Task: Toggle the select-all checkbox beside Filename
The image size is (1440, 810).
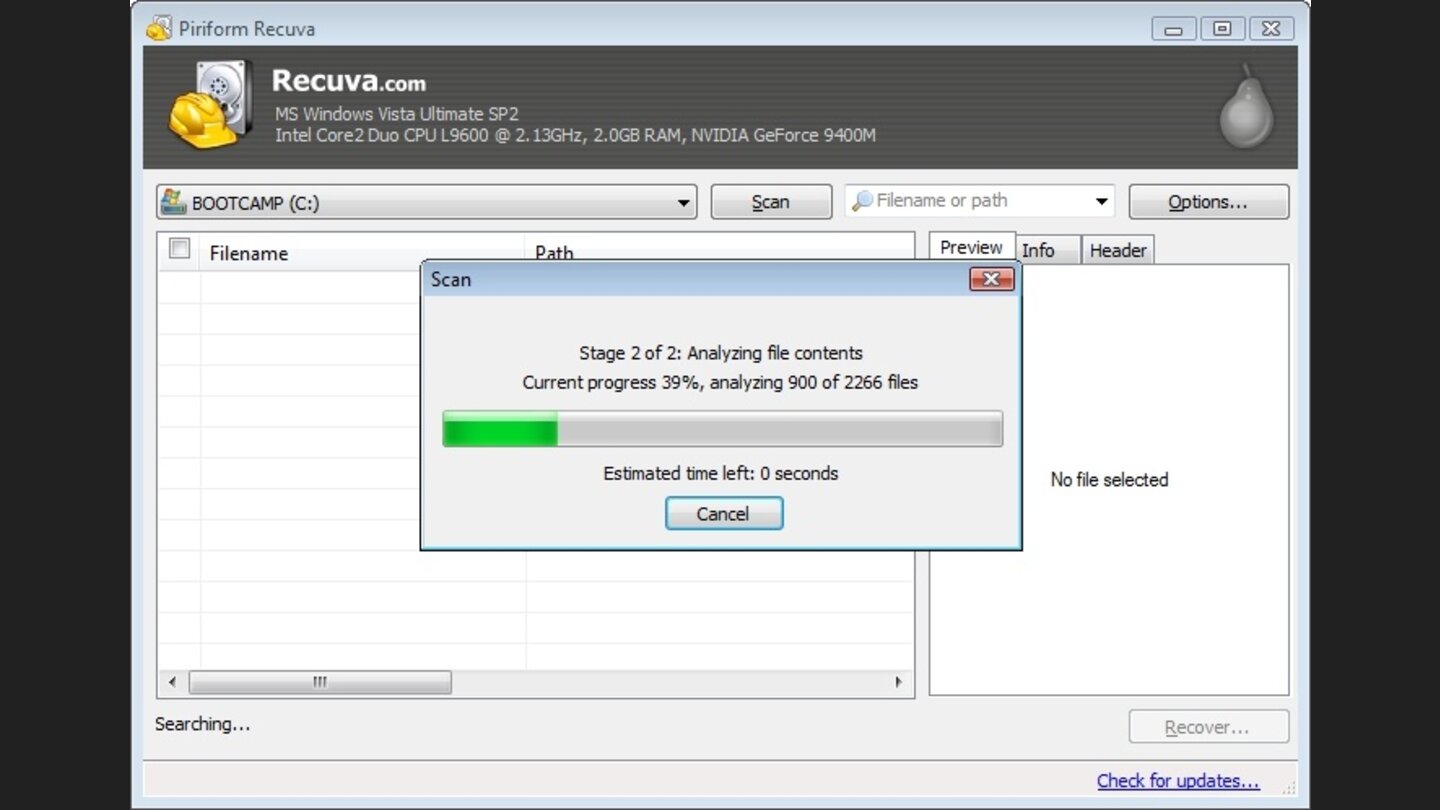Action: 180,249
